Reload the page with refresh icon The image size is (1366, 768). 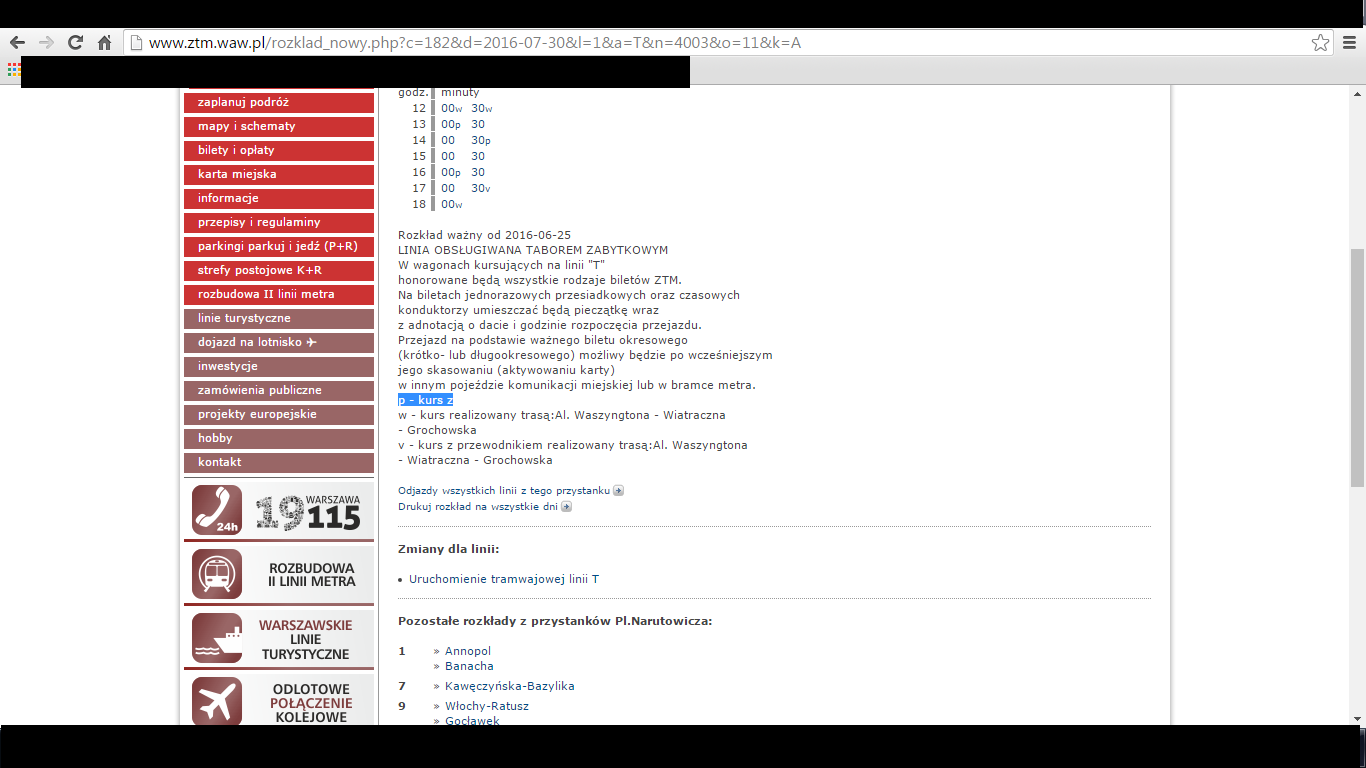75,42
